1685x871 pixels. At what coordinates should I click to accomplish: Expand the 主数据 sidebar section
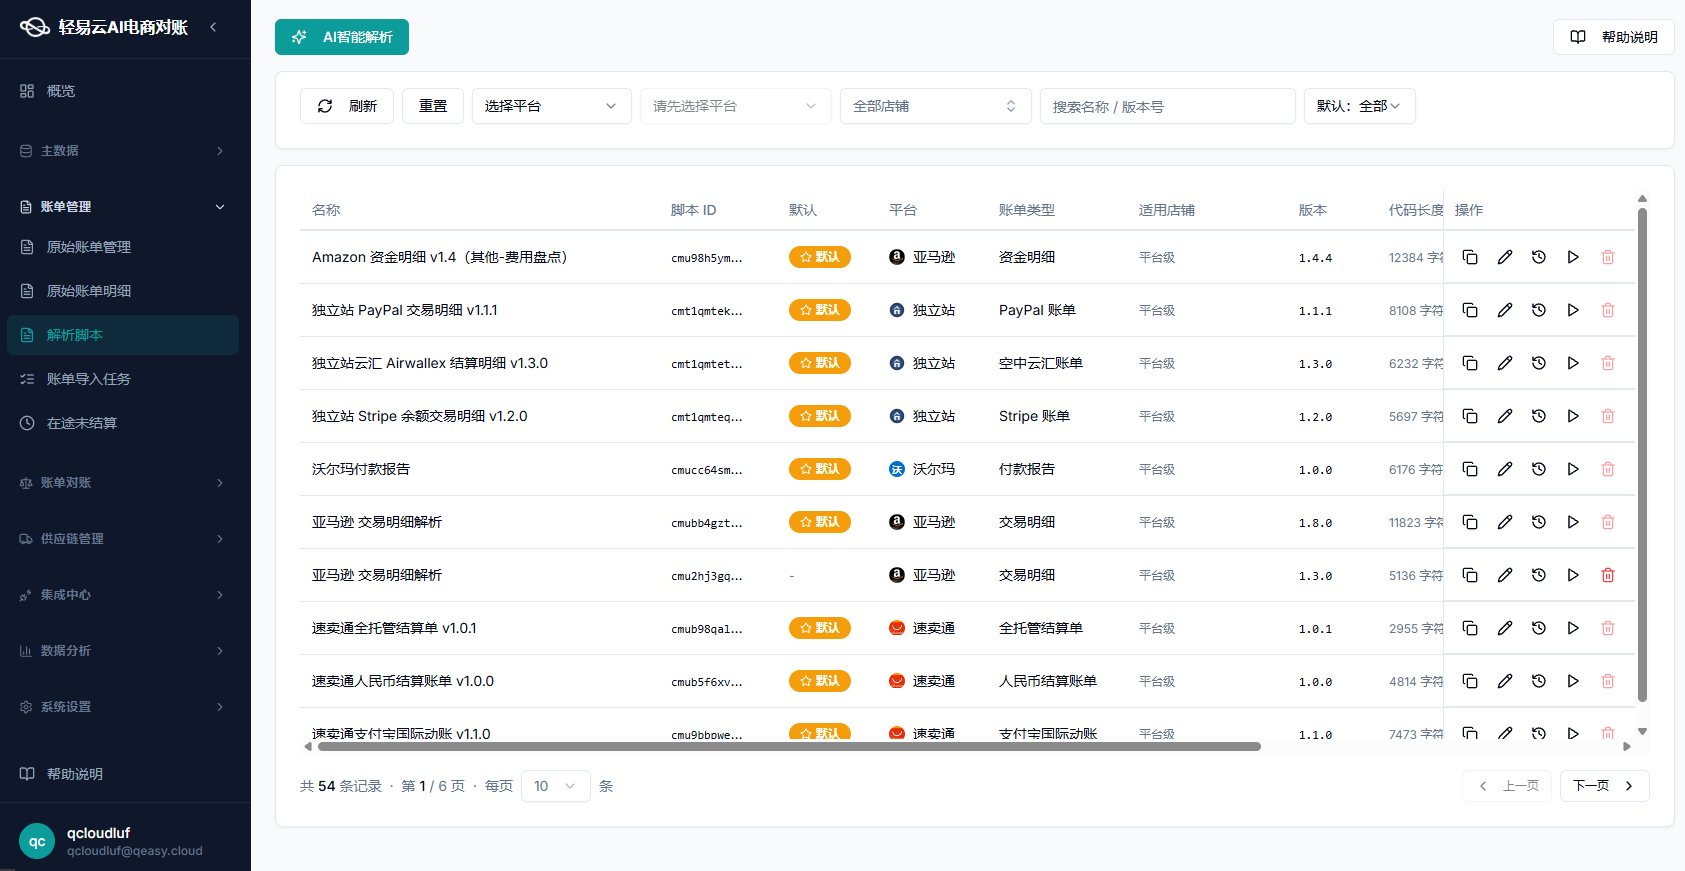125,151
